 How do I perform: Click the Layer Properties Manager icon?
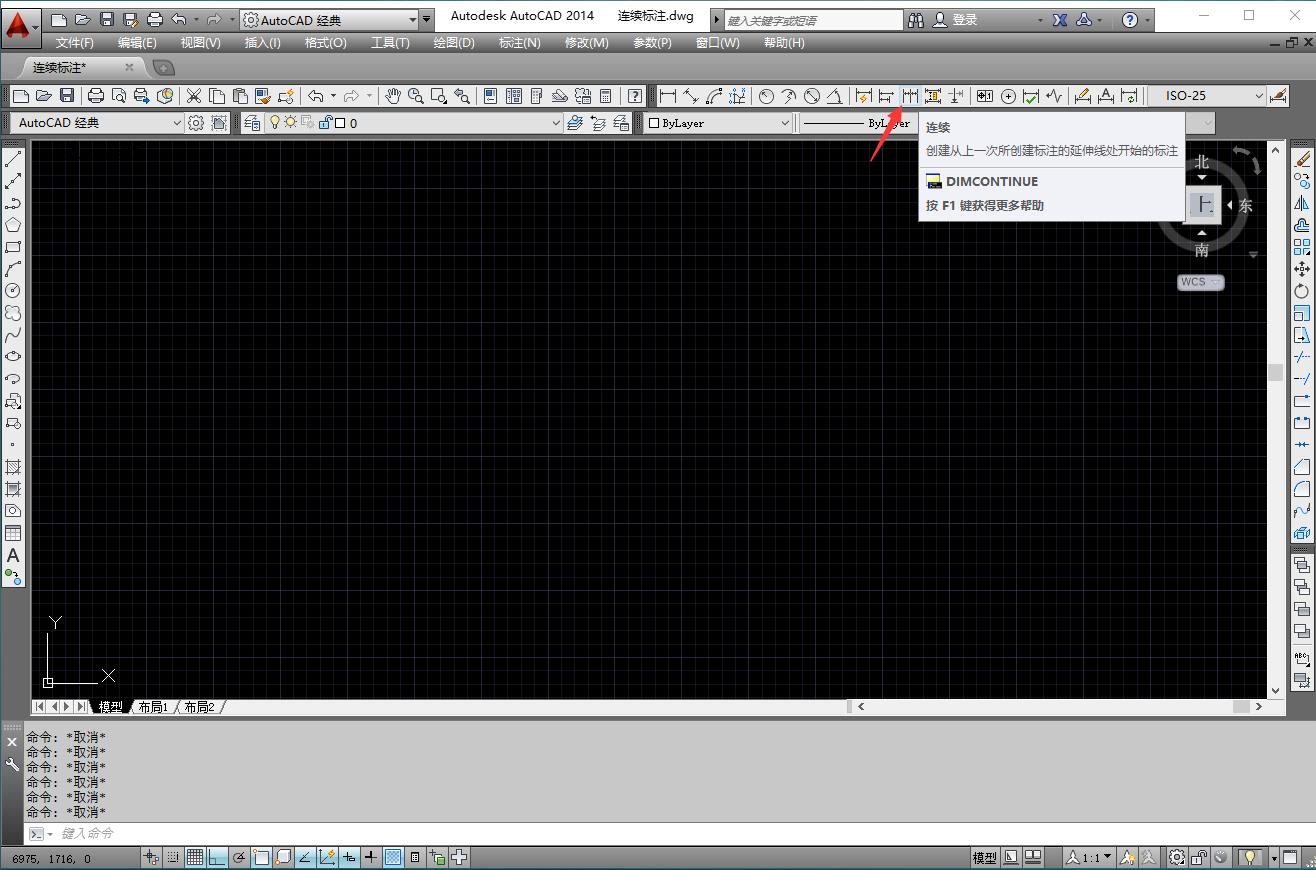coord(252,122)
